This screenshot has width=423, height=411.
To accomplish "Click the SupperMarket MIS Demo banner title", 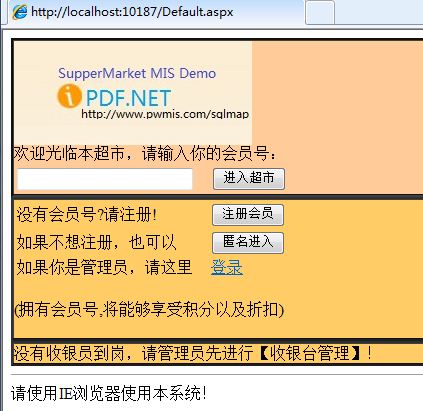I will (x=137, y=73).
